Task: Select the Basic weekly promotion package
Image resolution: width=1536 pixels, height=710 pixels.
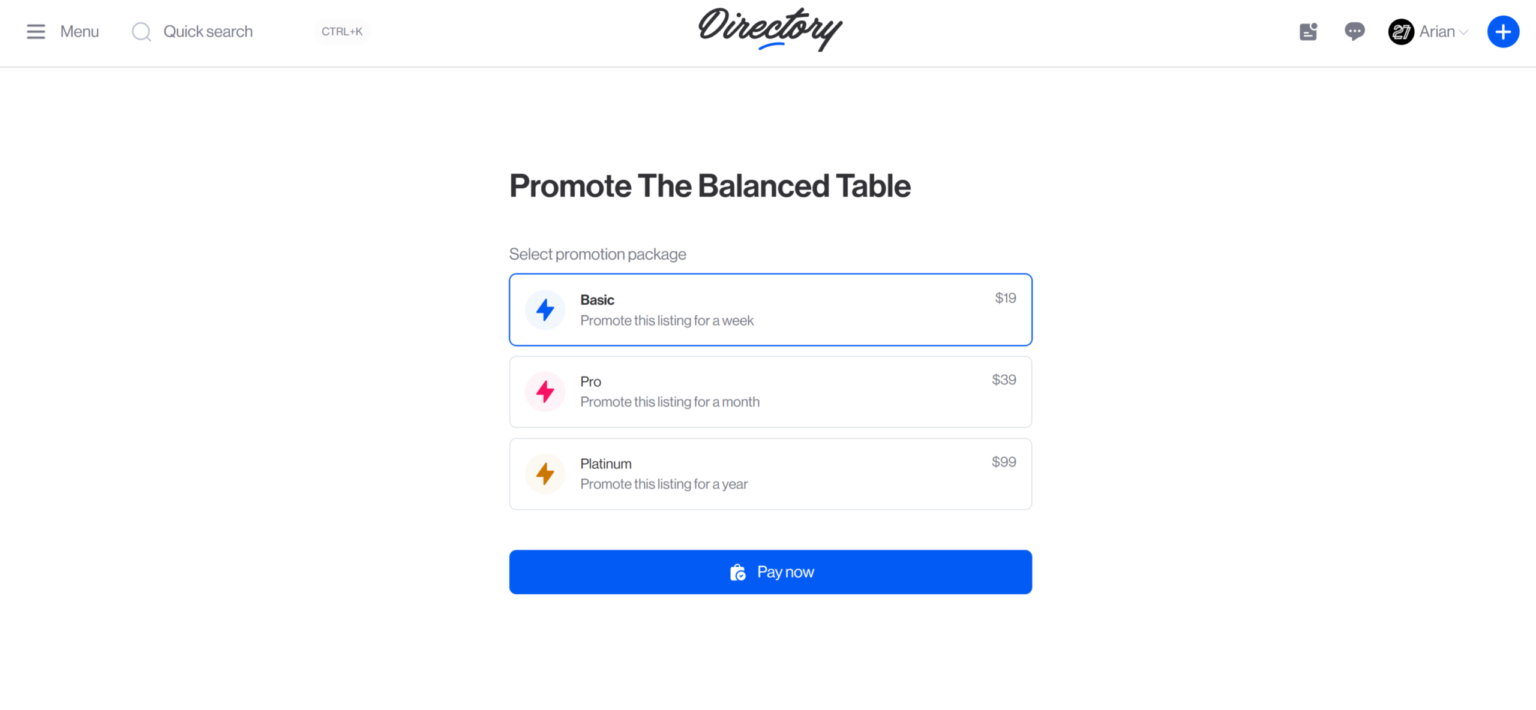Action: coord(770,310)
